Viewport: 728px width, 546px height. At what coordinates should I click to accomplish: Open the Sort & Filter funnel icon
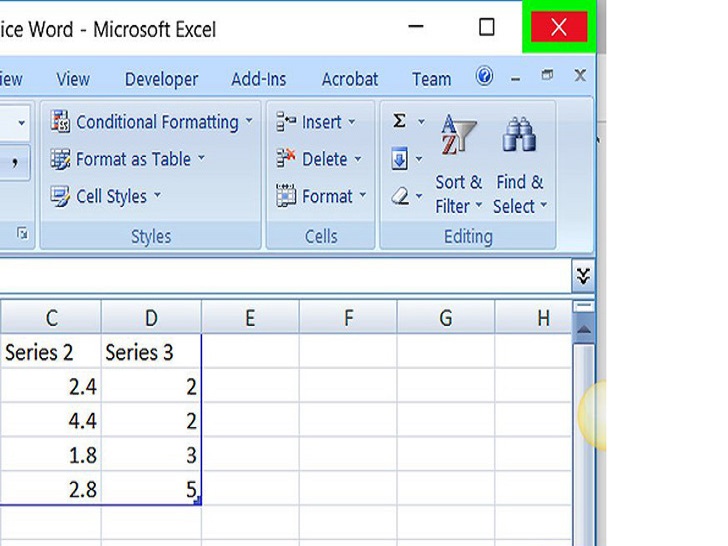click(459, 137)
